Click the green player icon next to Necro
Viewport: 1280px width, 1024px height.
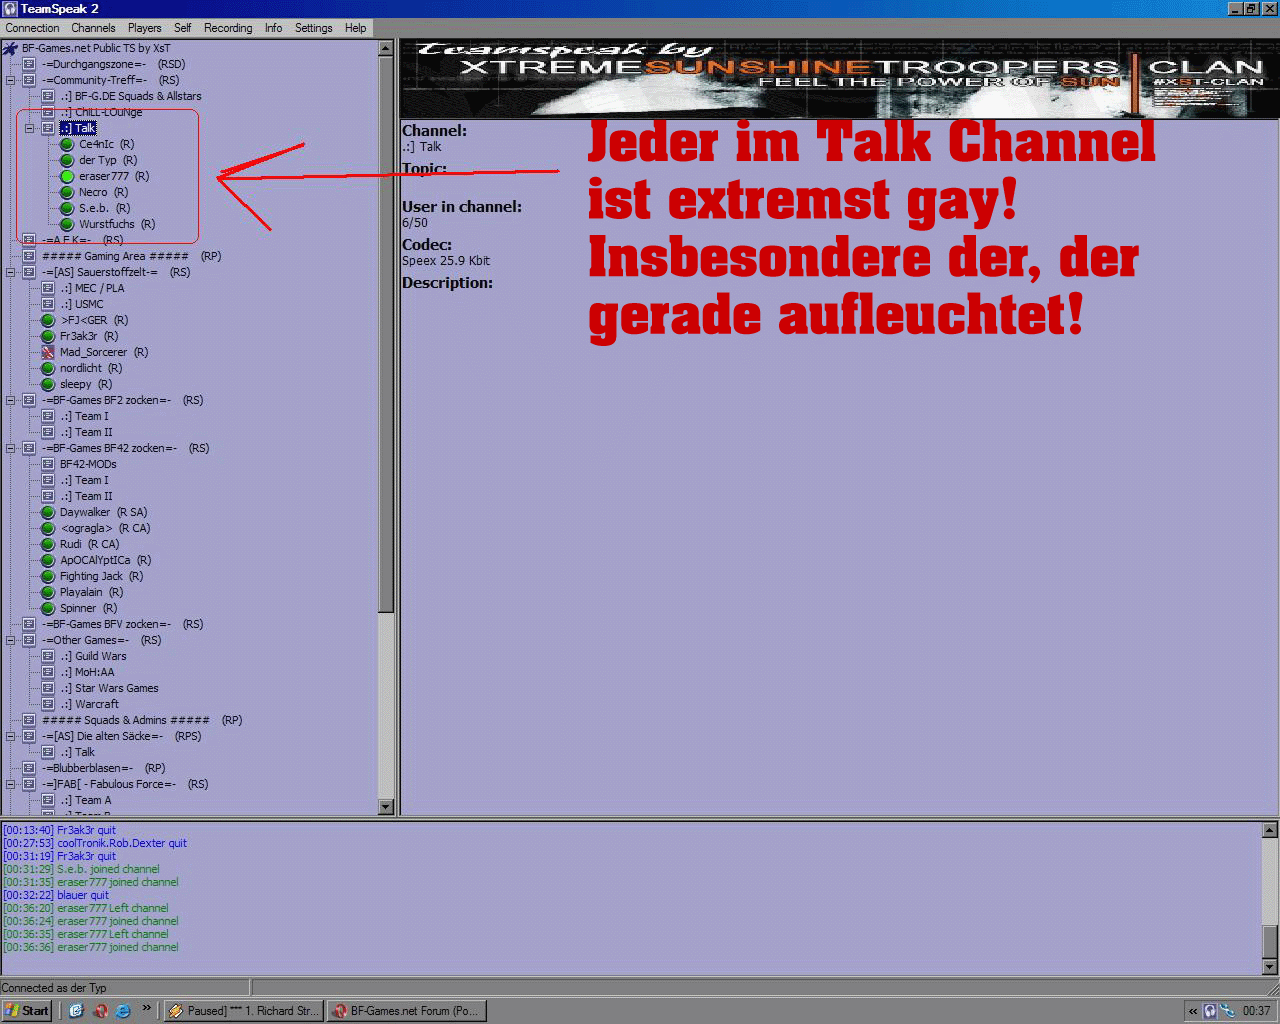[67, 192]
